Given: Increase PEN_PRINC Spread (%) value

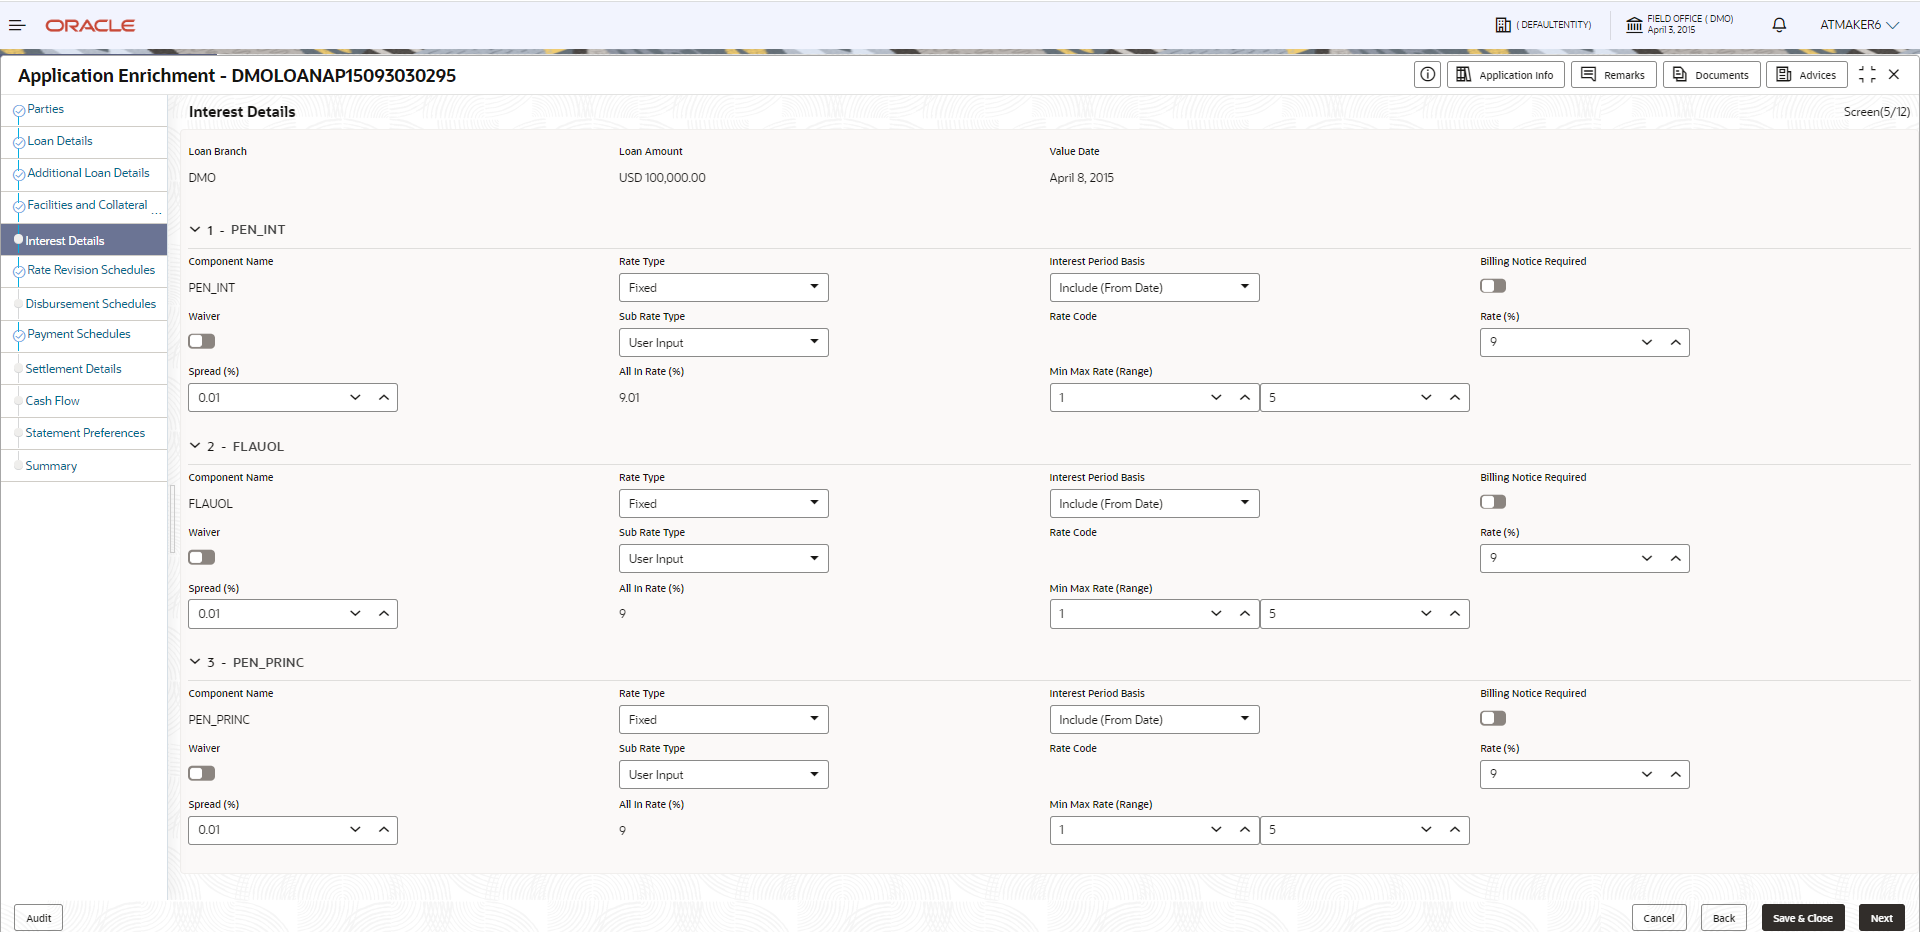Looking at the screenshot, I should click(384, 829).
